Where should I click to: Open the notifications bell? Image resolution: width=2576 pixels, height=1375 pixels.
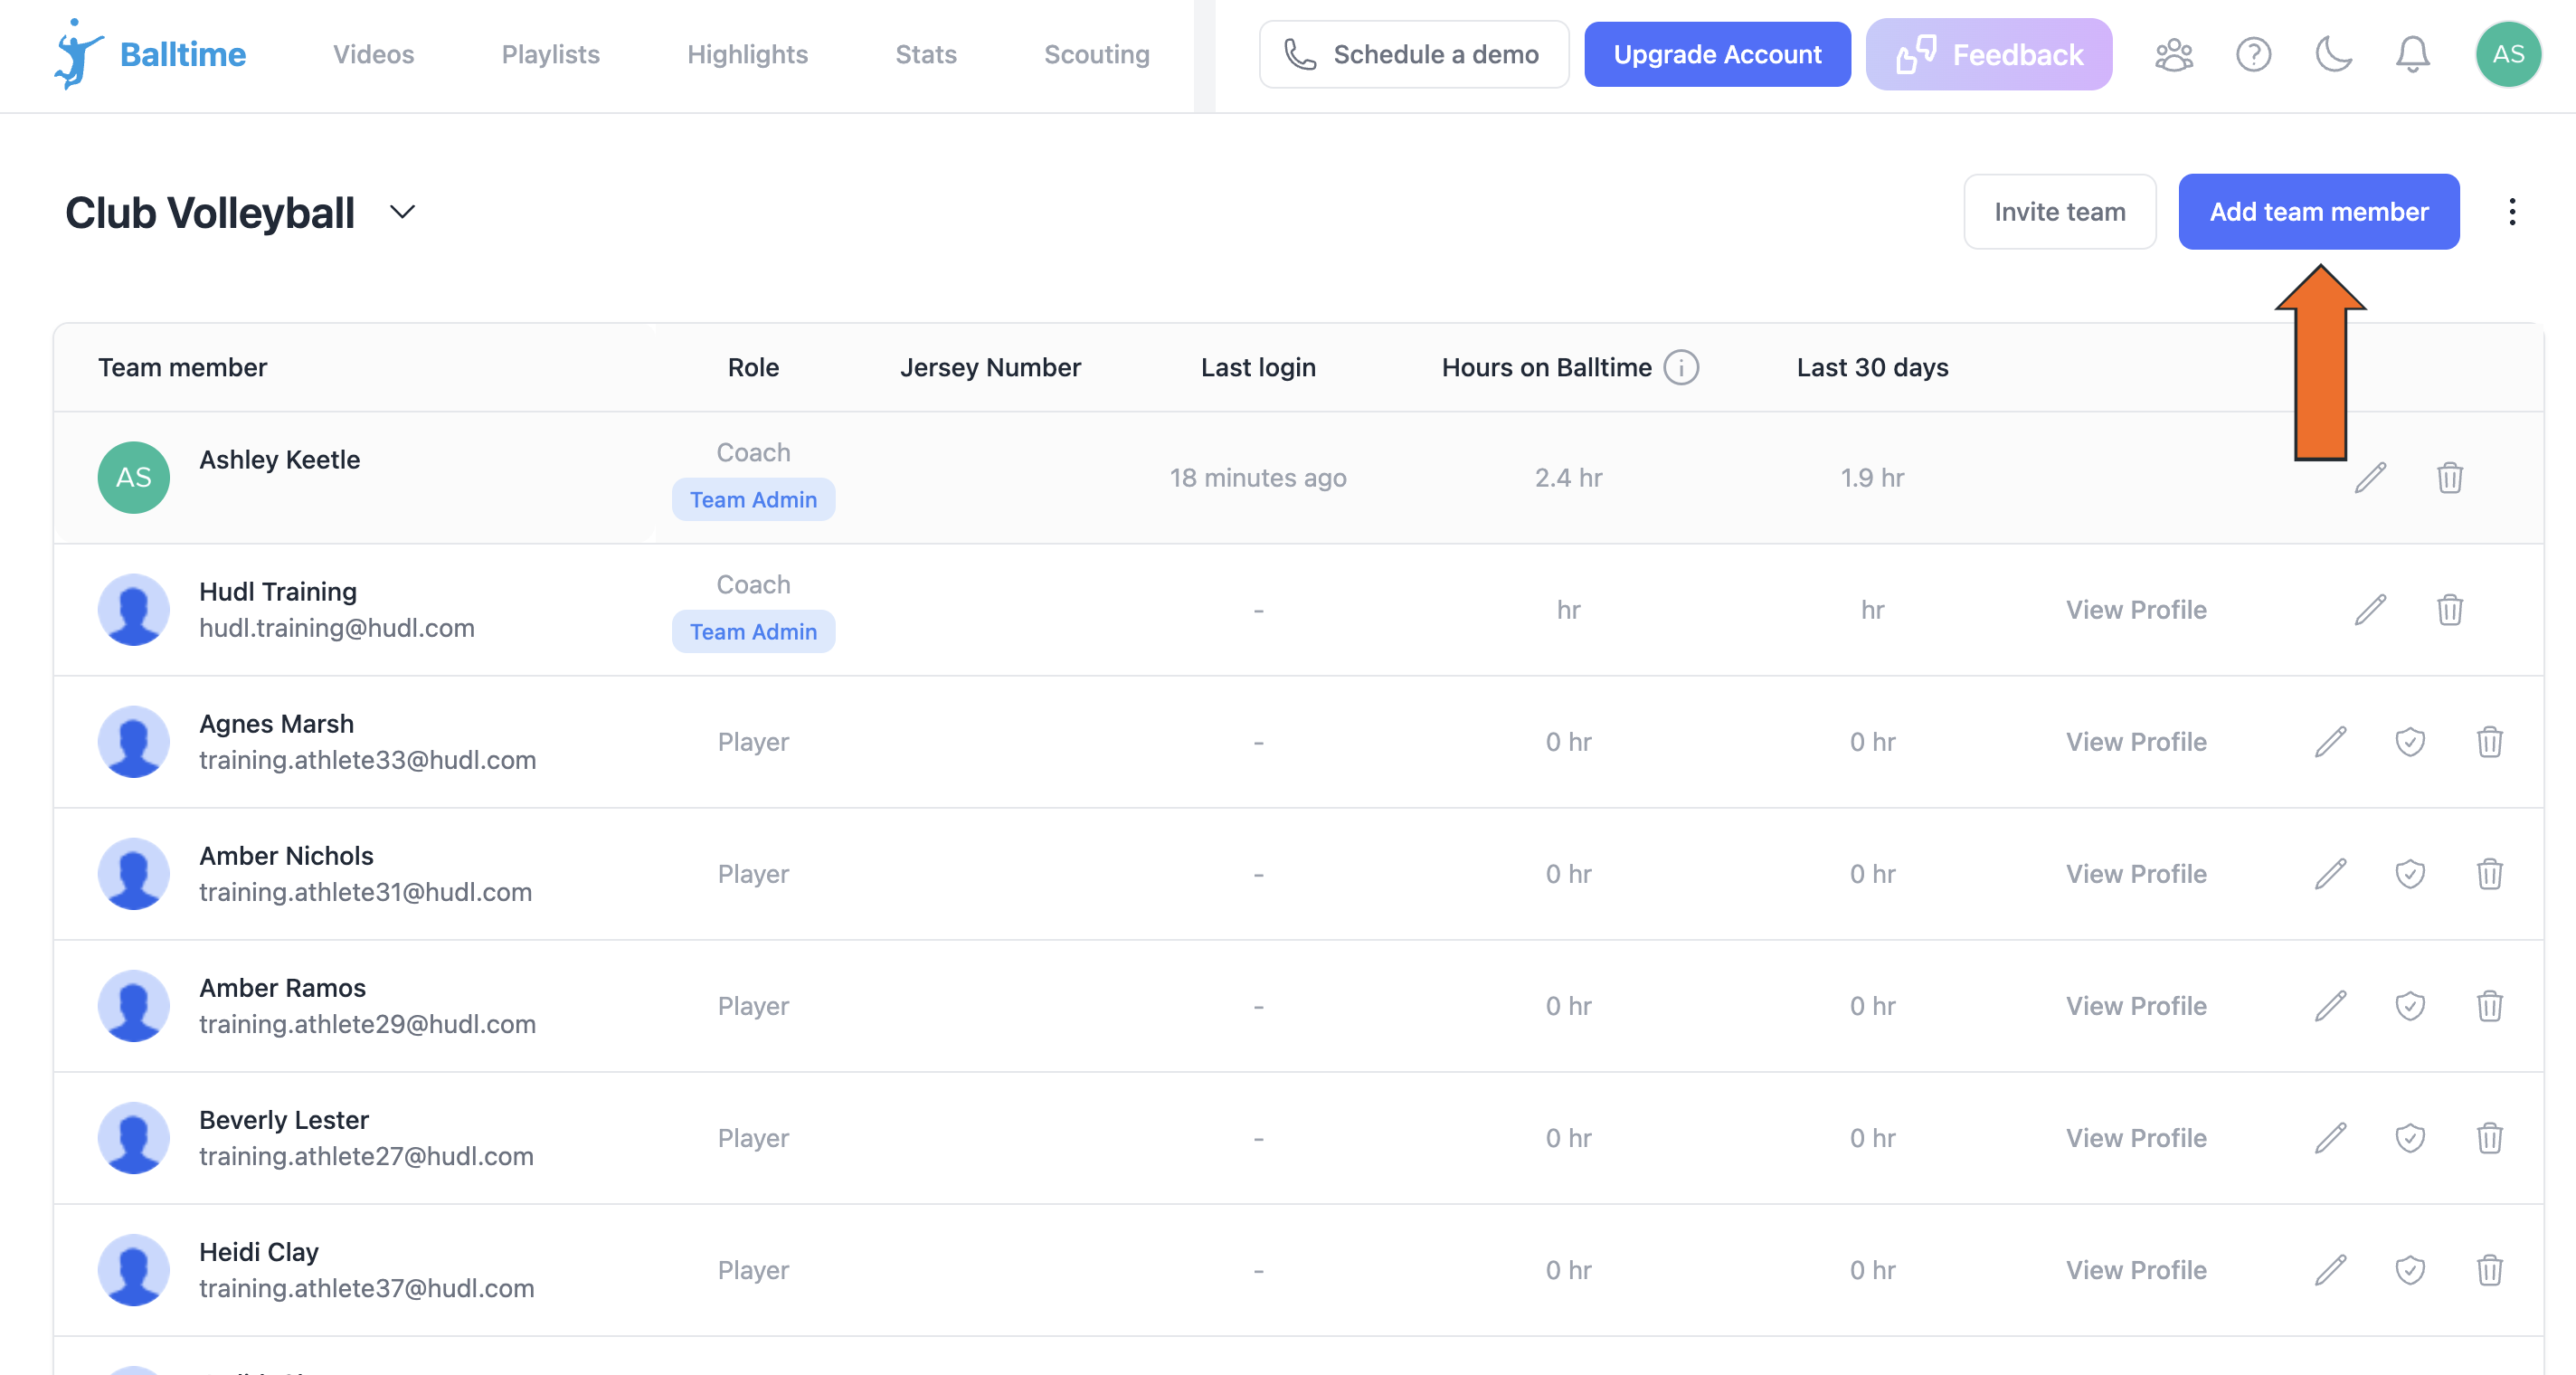[x=2413, y=54]
